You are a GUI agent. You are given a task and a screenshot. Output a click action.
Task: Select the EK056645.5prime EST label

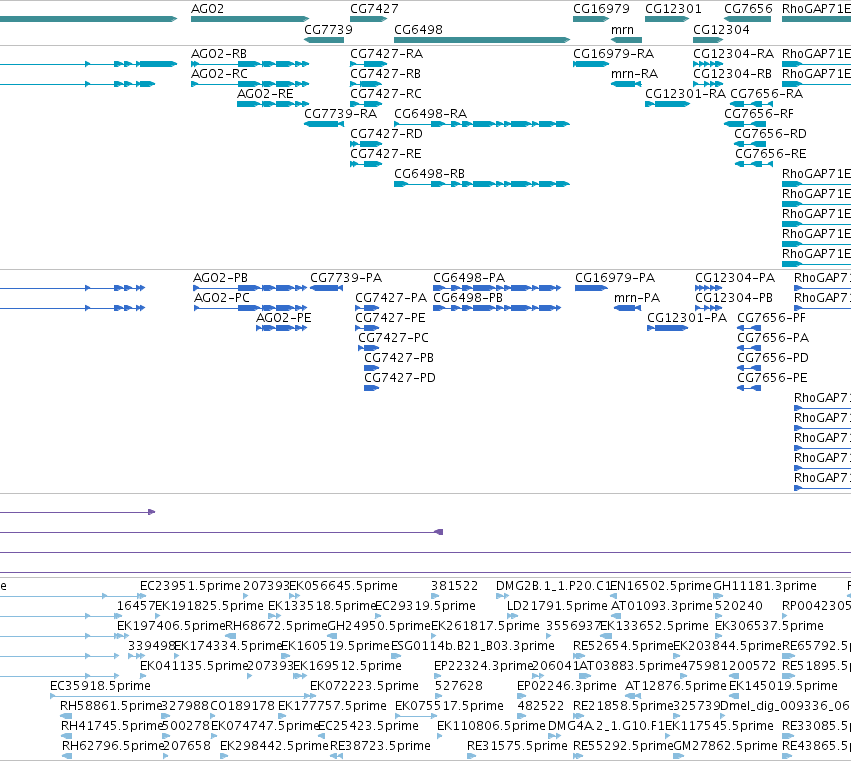point(343,586)
